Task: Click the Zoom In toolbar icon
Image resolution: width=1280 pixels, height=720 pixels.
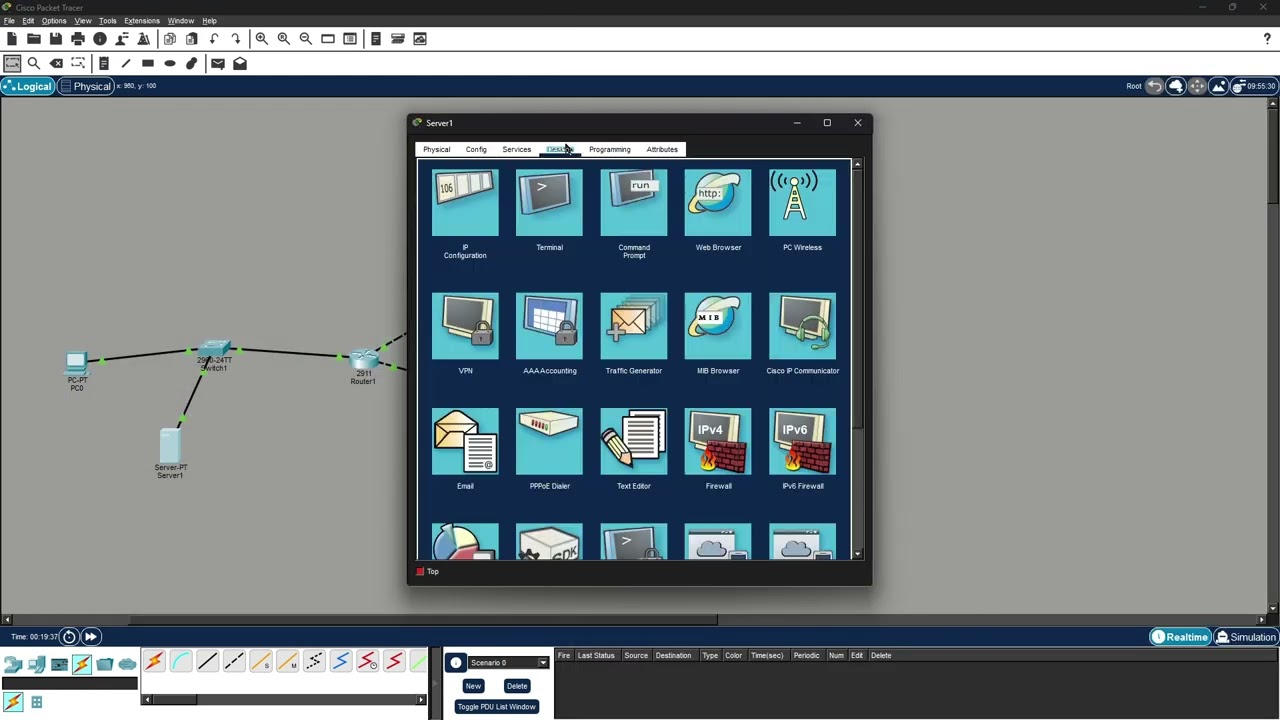Action: point(262,39)
